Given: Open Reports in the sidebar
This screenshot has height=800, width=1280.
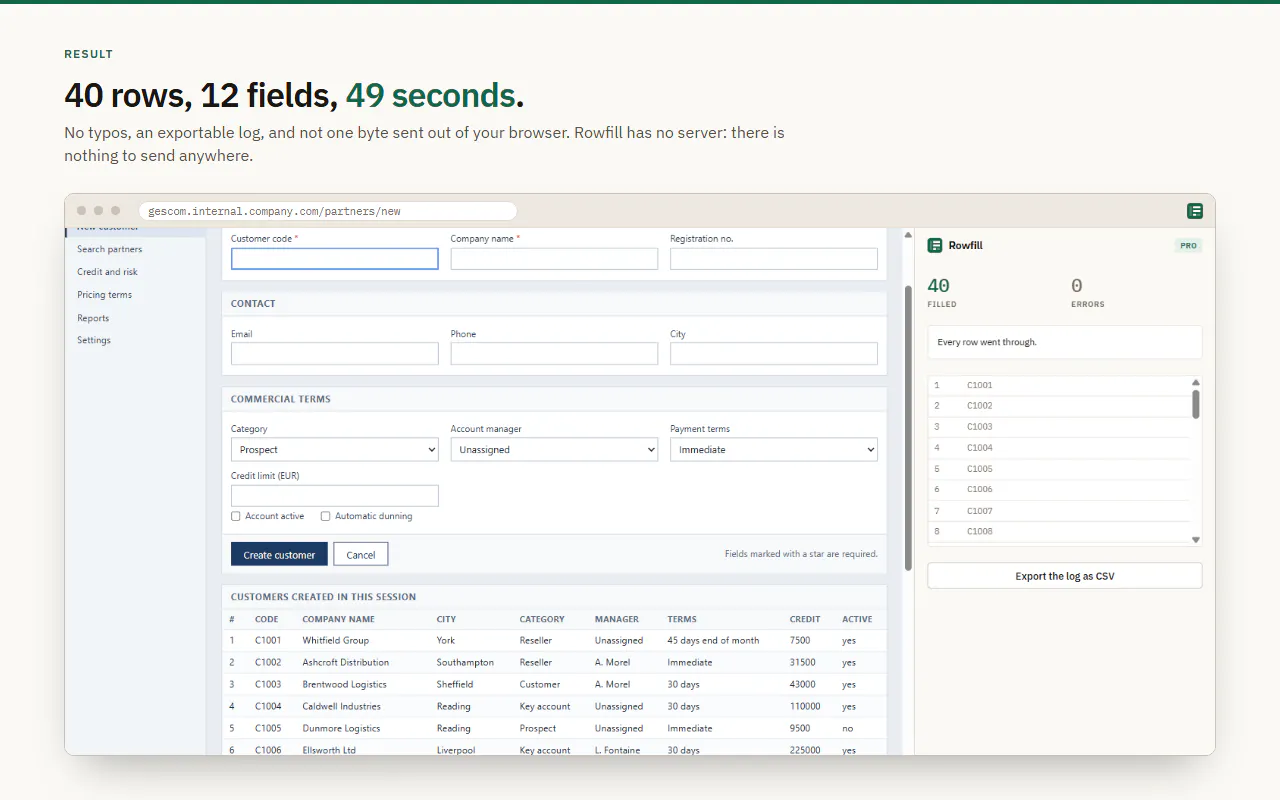Looking at the screenshot, I should pyautogui.click(x=93, y=318).
